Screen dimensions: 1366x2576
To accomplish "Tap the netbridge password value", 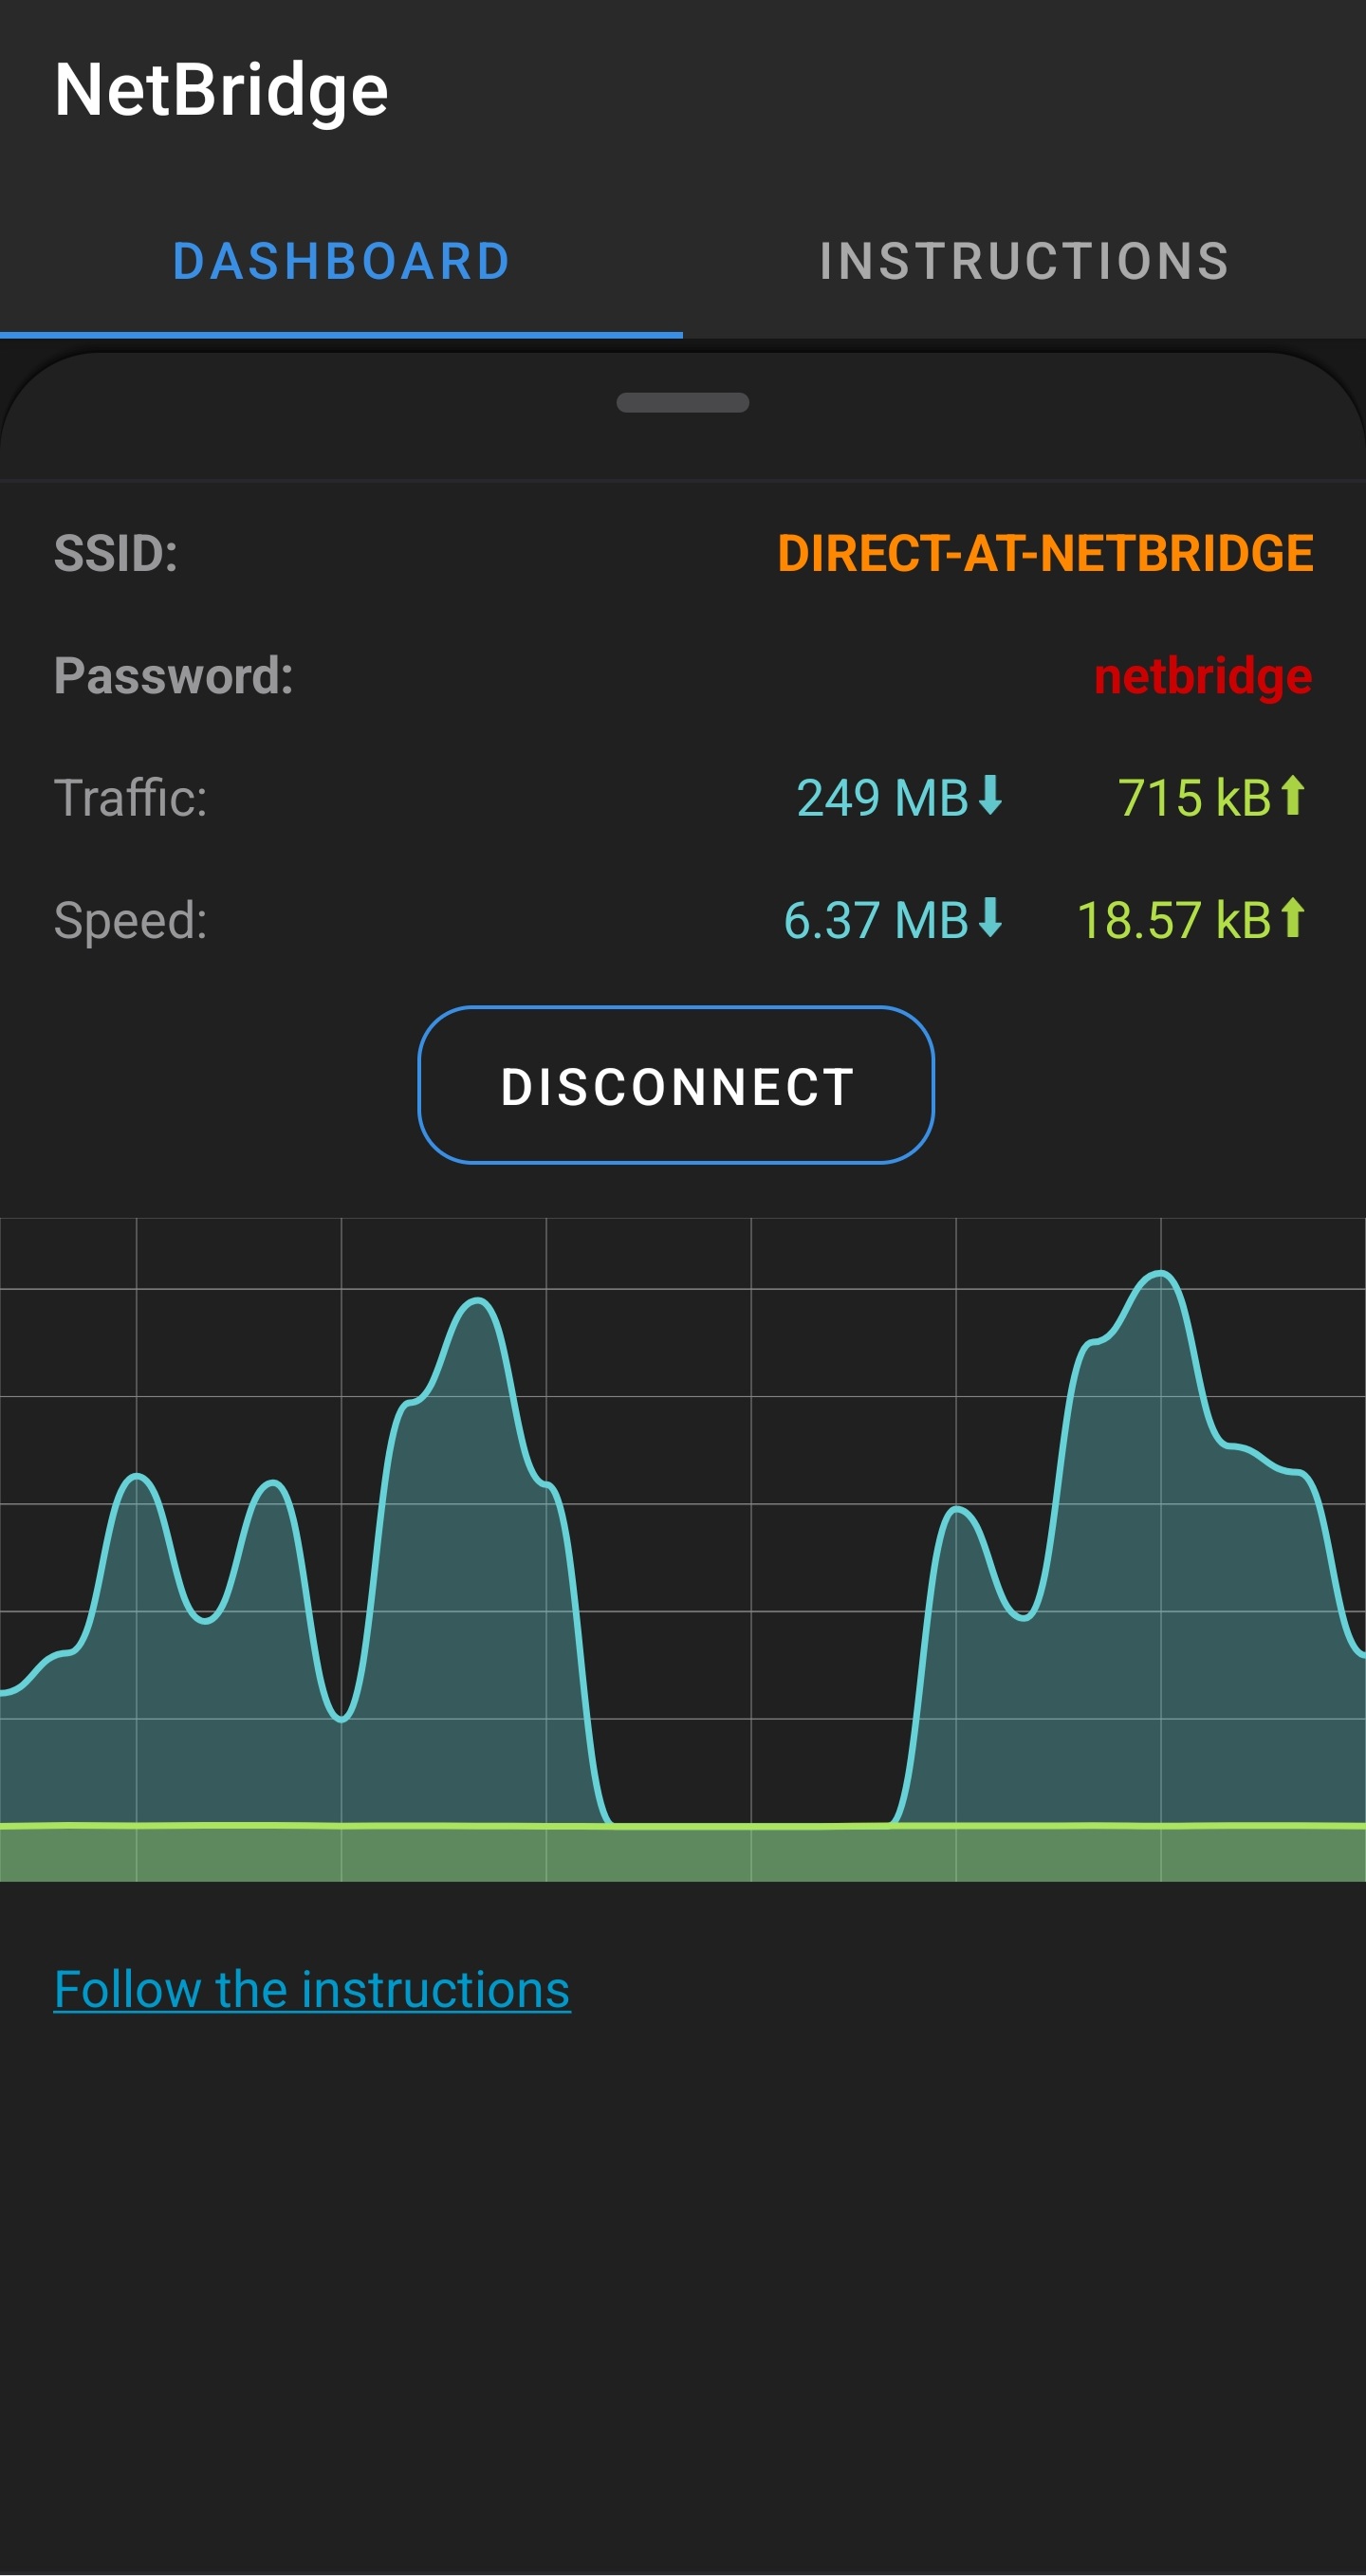I will pyautogui.click(x=1203, y=676).
